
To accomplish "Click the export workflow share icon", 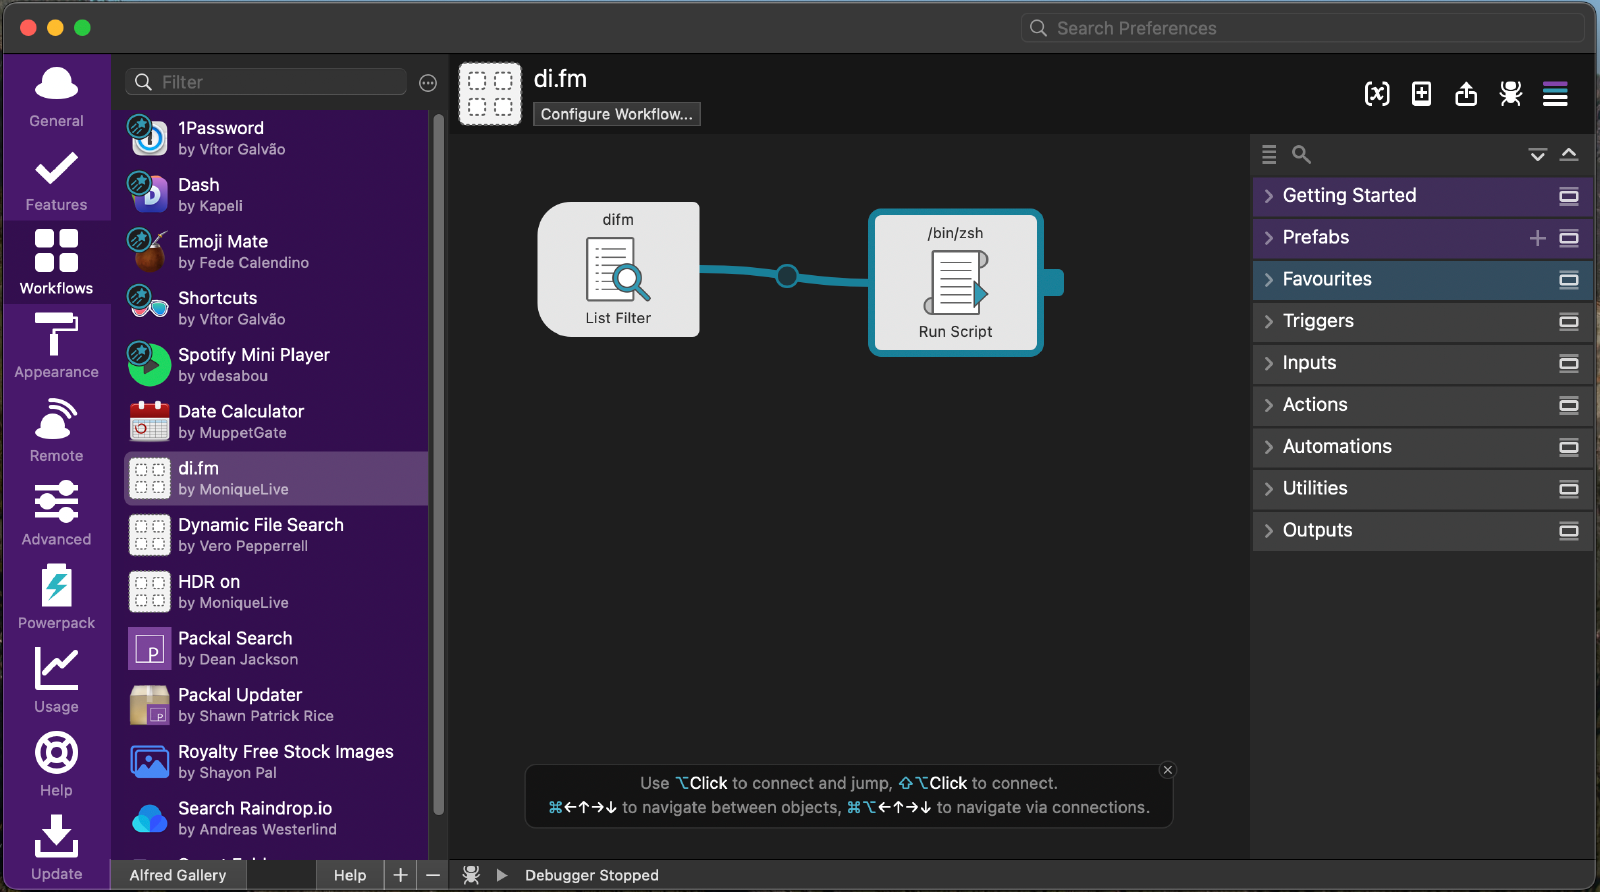I will [1466, 94].
